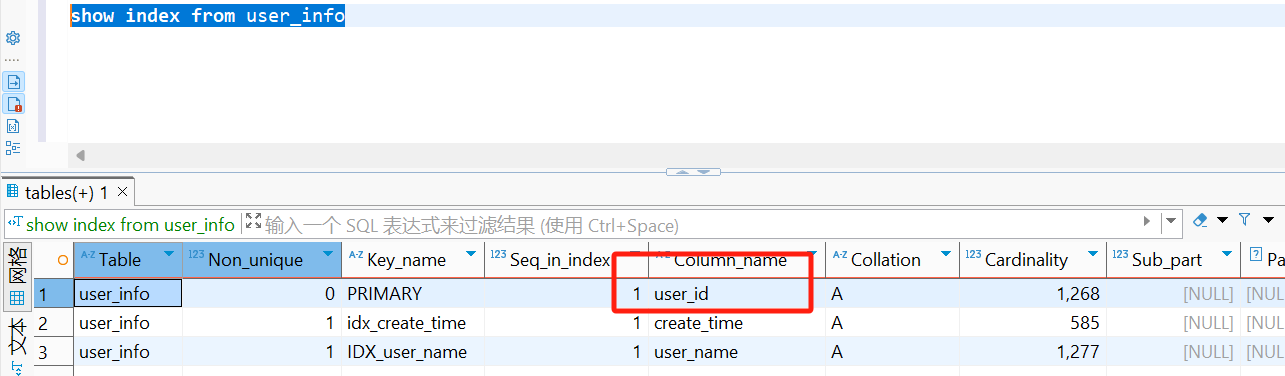Click the document with error badge icon
1285x376 pixels.
(14, 104)
